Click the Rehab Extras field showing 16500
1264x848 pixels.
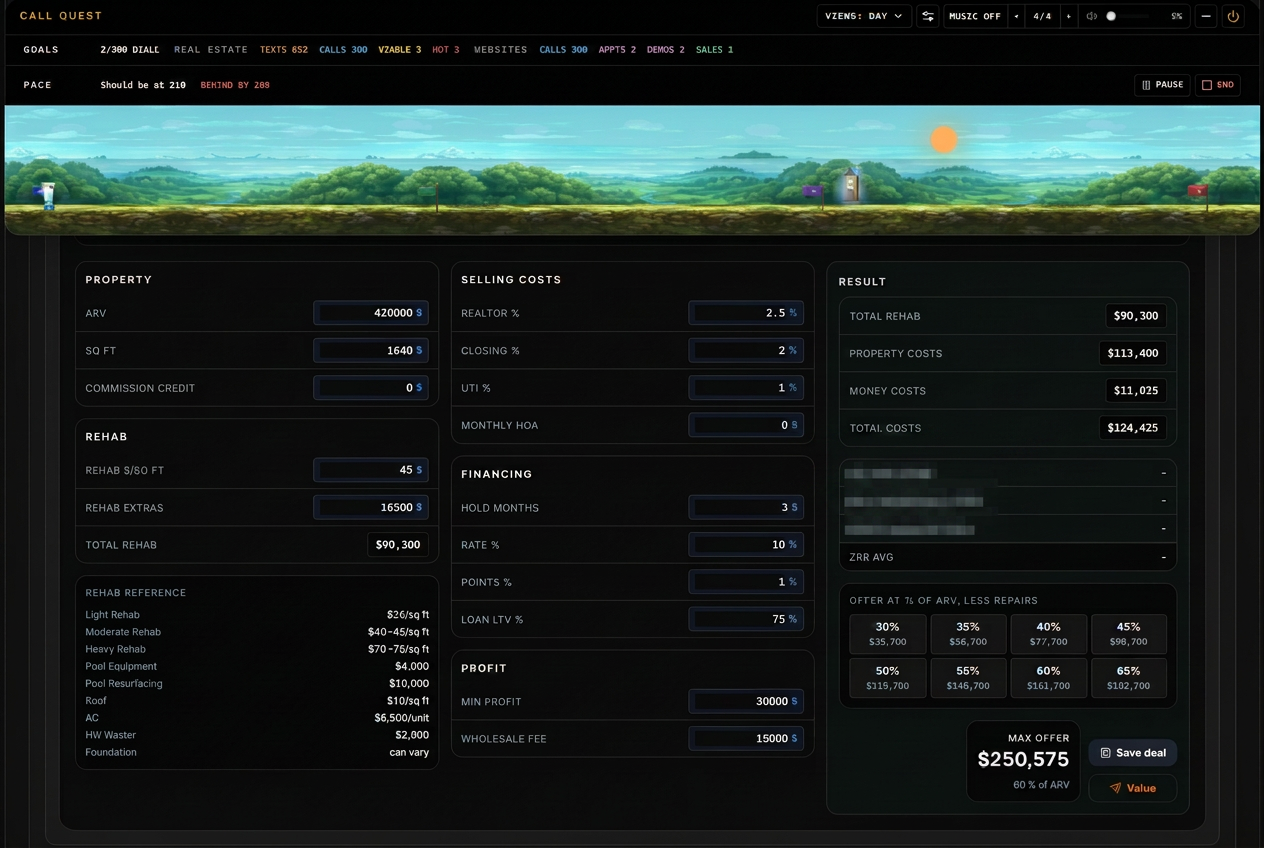(371, 507)
